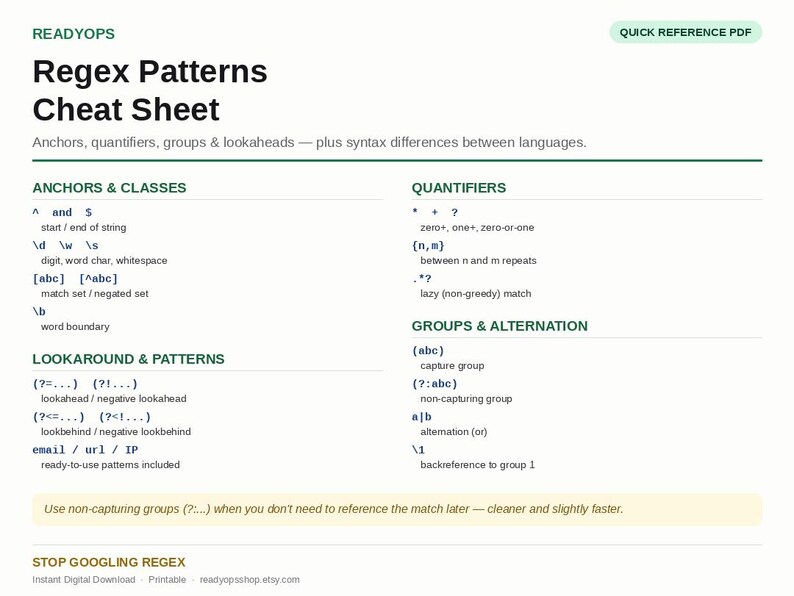The height and width of the screenshot is (596, 794).
Task: Click the '^ and $' pattern
Action: 62,213
